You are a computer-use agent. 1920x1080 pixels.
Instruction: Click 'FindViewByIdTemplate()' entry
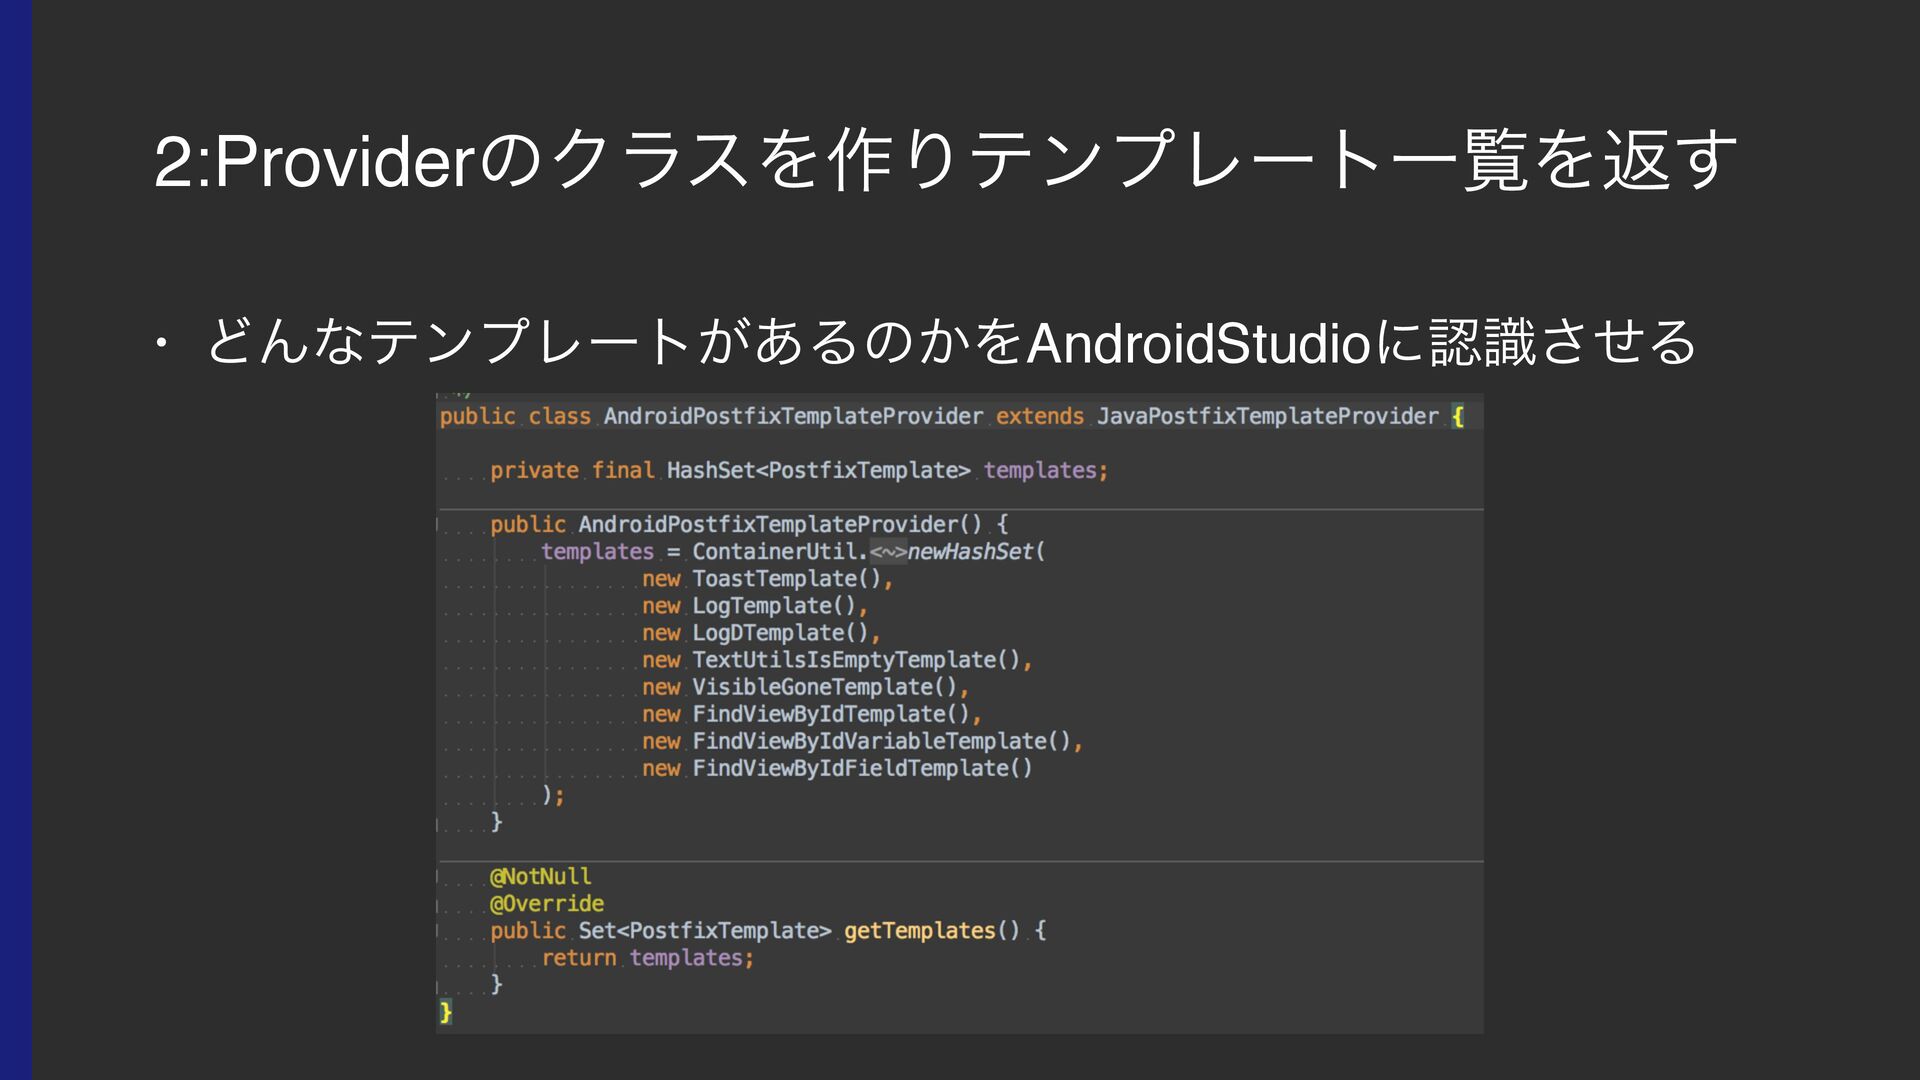click(x=831, y=713)
